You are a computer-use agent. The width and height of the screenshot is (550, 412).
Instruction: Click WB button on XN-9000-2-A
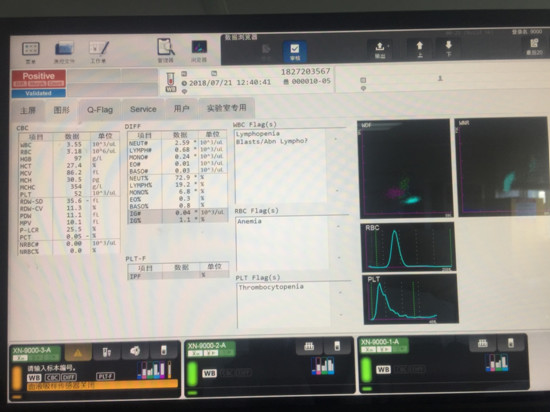tap(209, 373)
